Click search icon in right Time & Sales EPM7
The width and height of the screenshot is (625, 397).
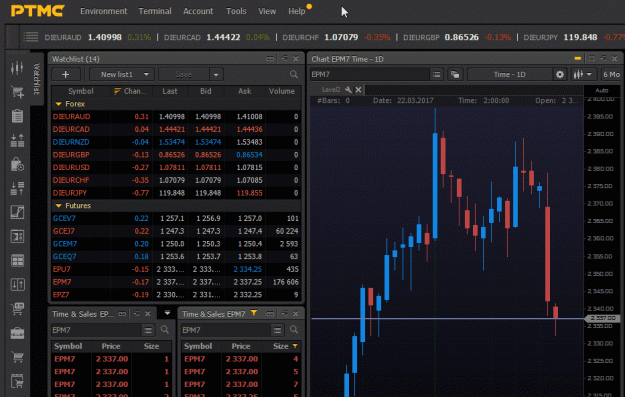(x=294, y=330)
